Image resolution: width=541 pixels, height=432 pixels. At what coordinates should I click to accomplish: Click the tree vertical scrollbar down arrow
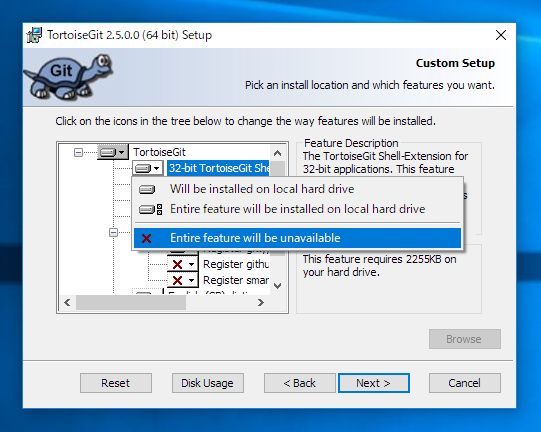277,286
